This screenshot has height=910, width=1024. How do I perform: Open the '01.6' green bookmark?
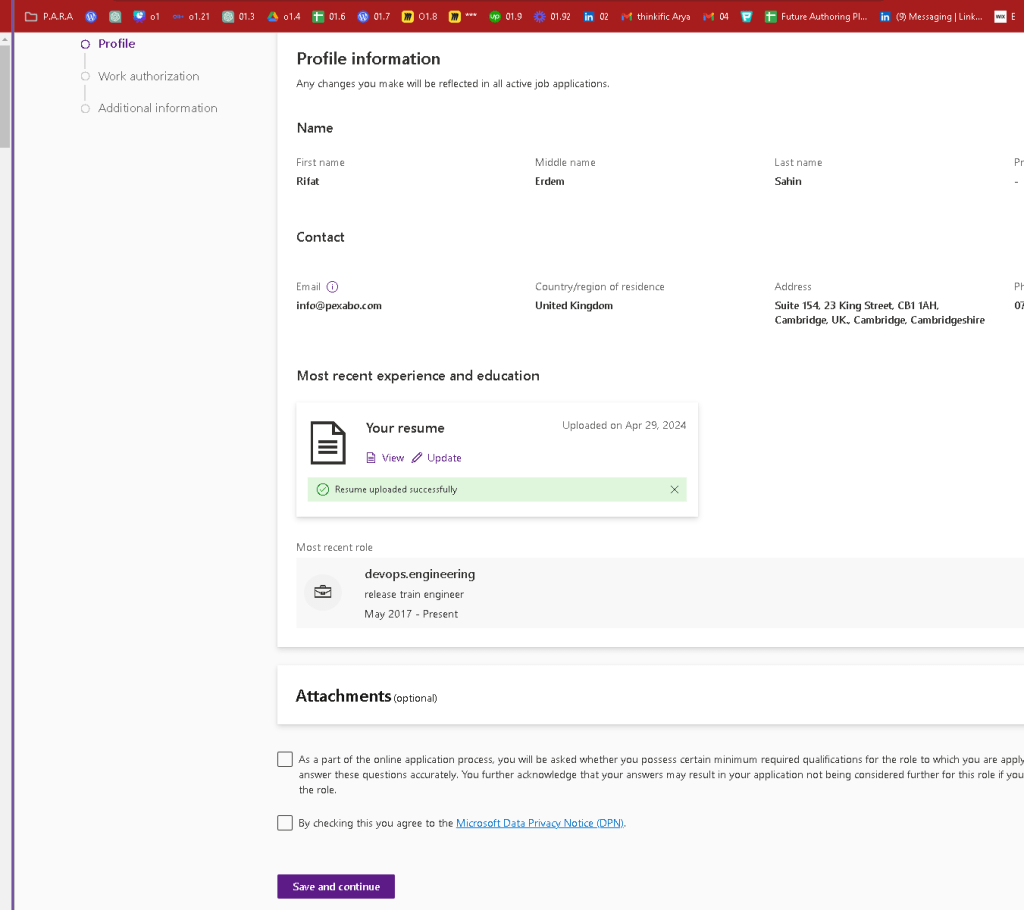(329, 16)
